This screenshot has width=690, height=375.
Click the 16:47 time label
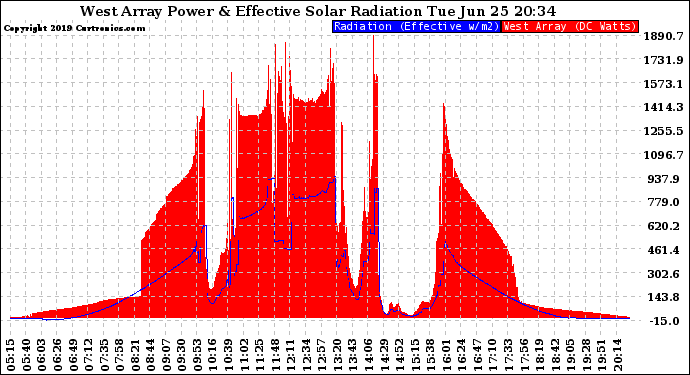(x=477, y=355)
